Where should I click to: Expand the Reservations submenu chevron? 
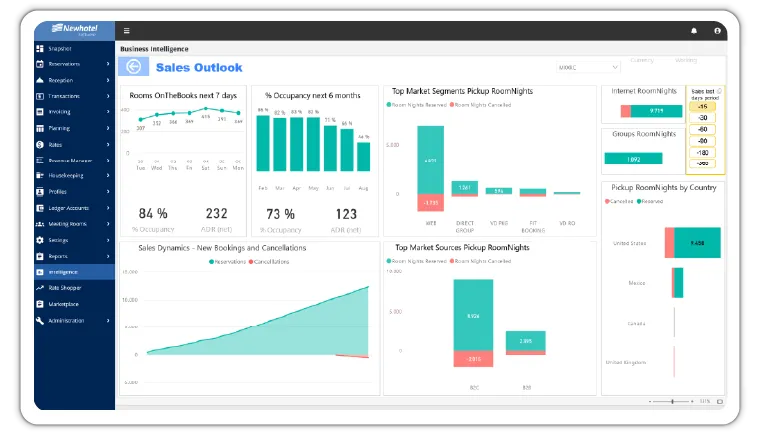pyautogui.click(x=108, y=64)
